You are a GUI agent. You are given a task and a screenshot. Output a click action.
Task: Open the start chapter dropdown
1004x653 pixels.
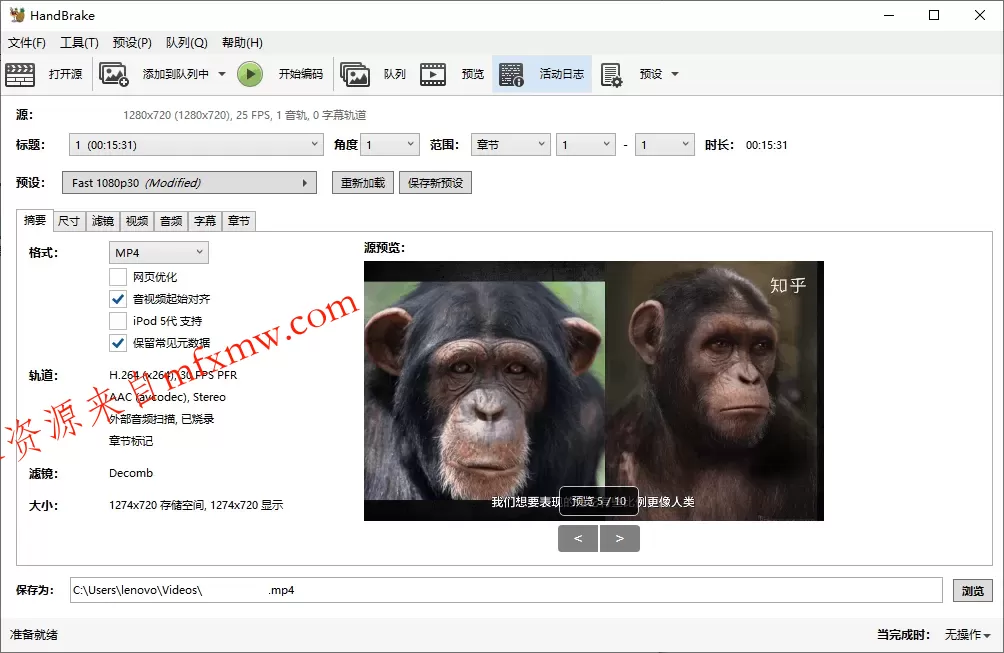coord(586,145)
